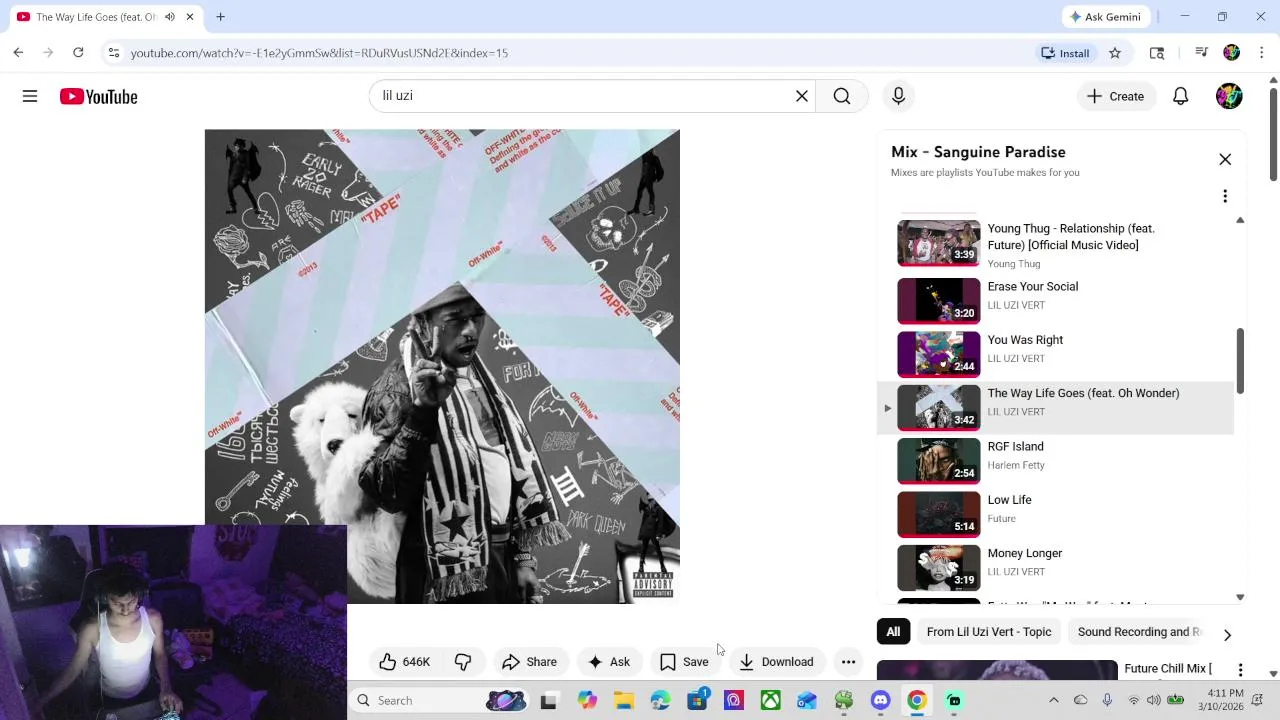The height and width of the screenshot is (720, 1280).
Task: Save video to a playlist
Action: pyautogui.click(x=684, y=662)
